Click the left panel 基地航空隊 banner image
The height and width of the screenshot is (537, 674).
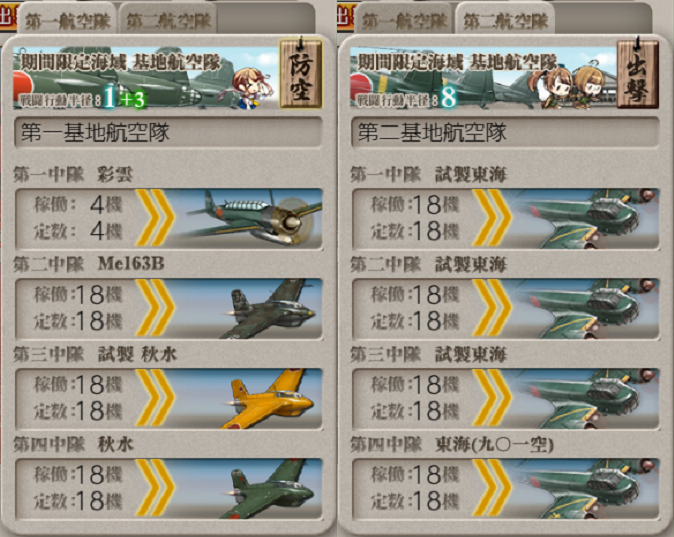pyautogui.click(x=146, y=77)
